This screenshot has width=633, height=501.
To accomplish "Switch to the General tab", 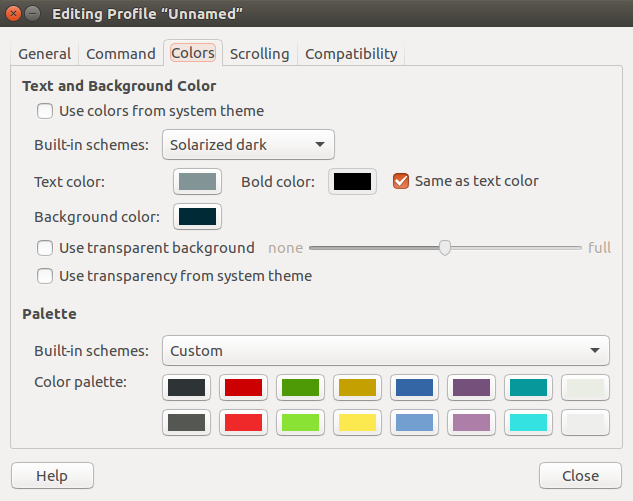I will click(x=45, y=54).
